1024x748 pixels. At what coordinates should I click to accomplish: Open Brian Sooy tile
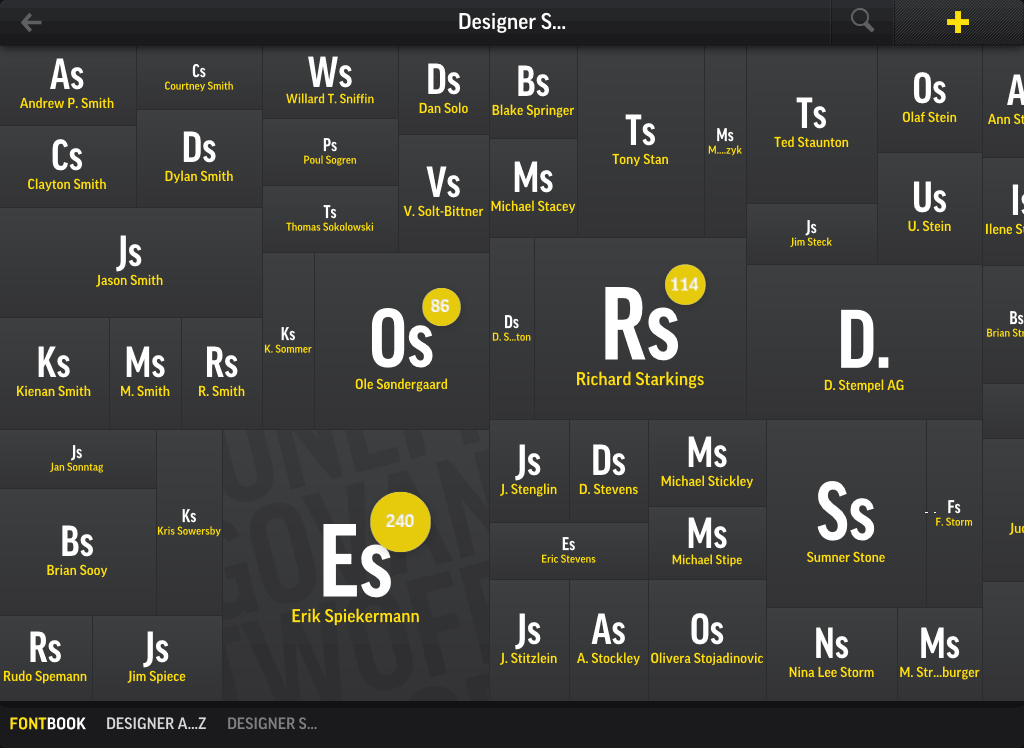tap(77, 552)
